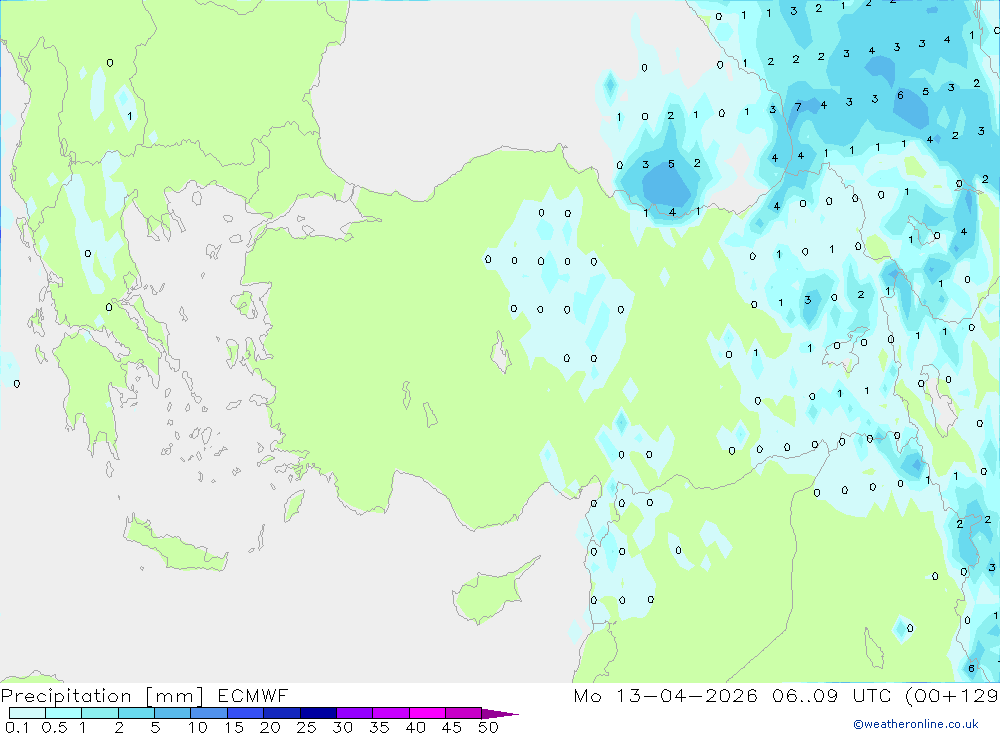The image size is (1000, 733).
Task: Click the '10' legend scale label
Action: tap(198, 727)
